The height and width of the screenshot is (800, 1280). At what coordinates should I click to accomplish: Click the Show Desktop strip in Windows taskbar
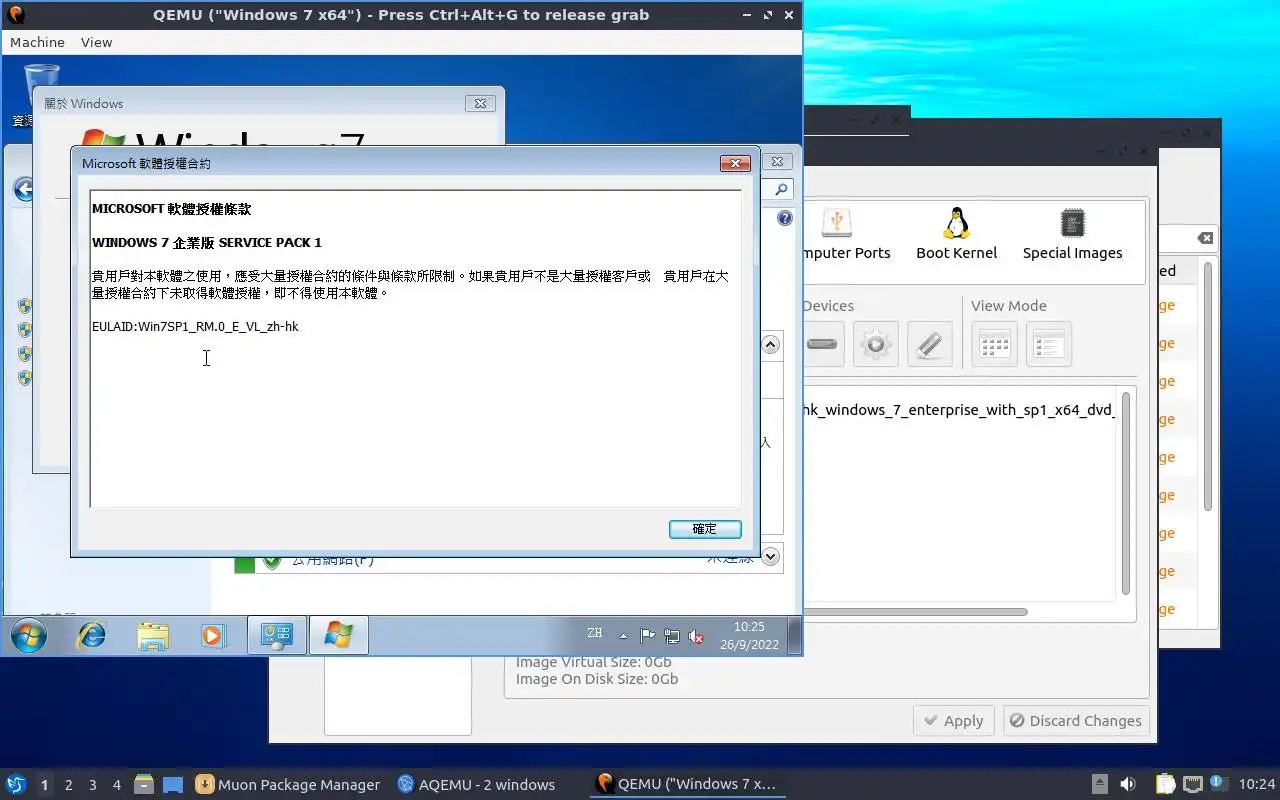794,635
